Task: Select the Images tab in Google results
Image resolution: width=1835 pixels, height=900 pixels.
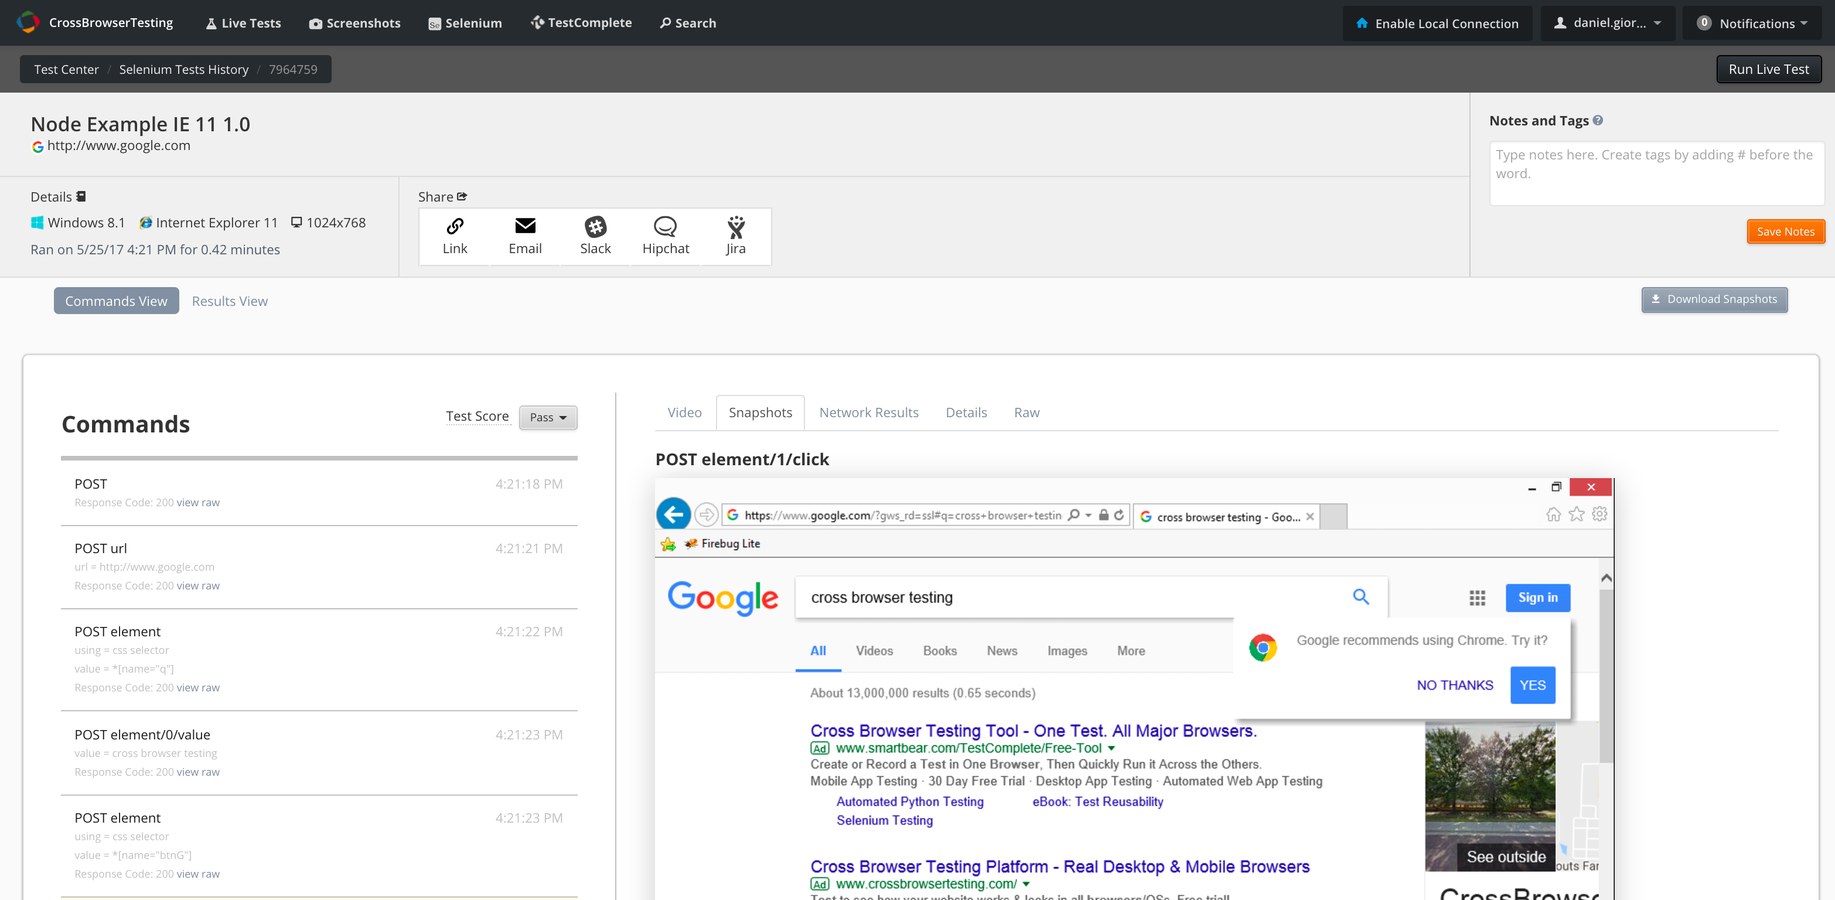Action: click(1067, 651)
